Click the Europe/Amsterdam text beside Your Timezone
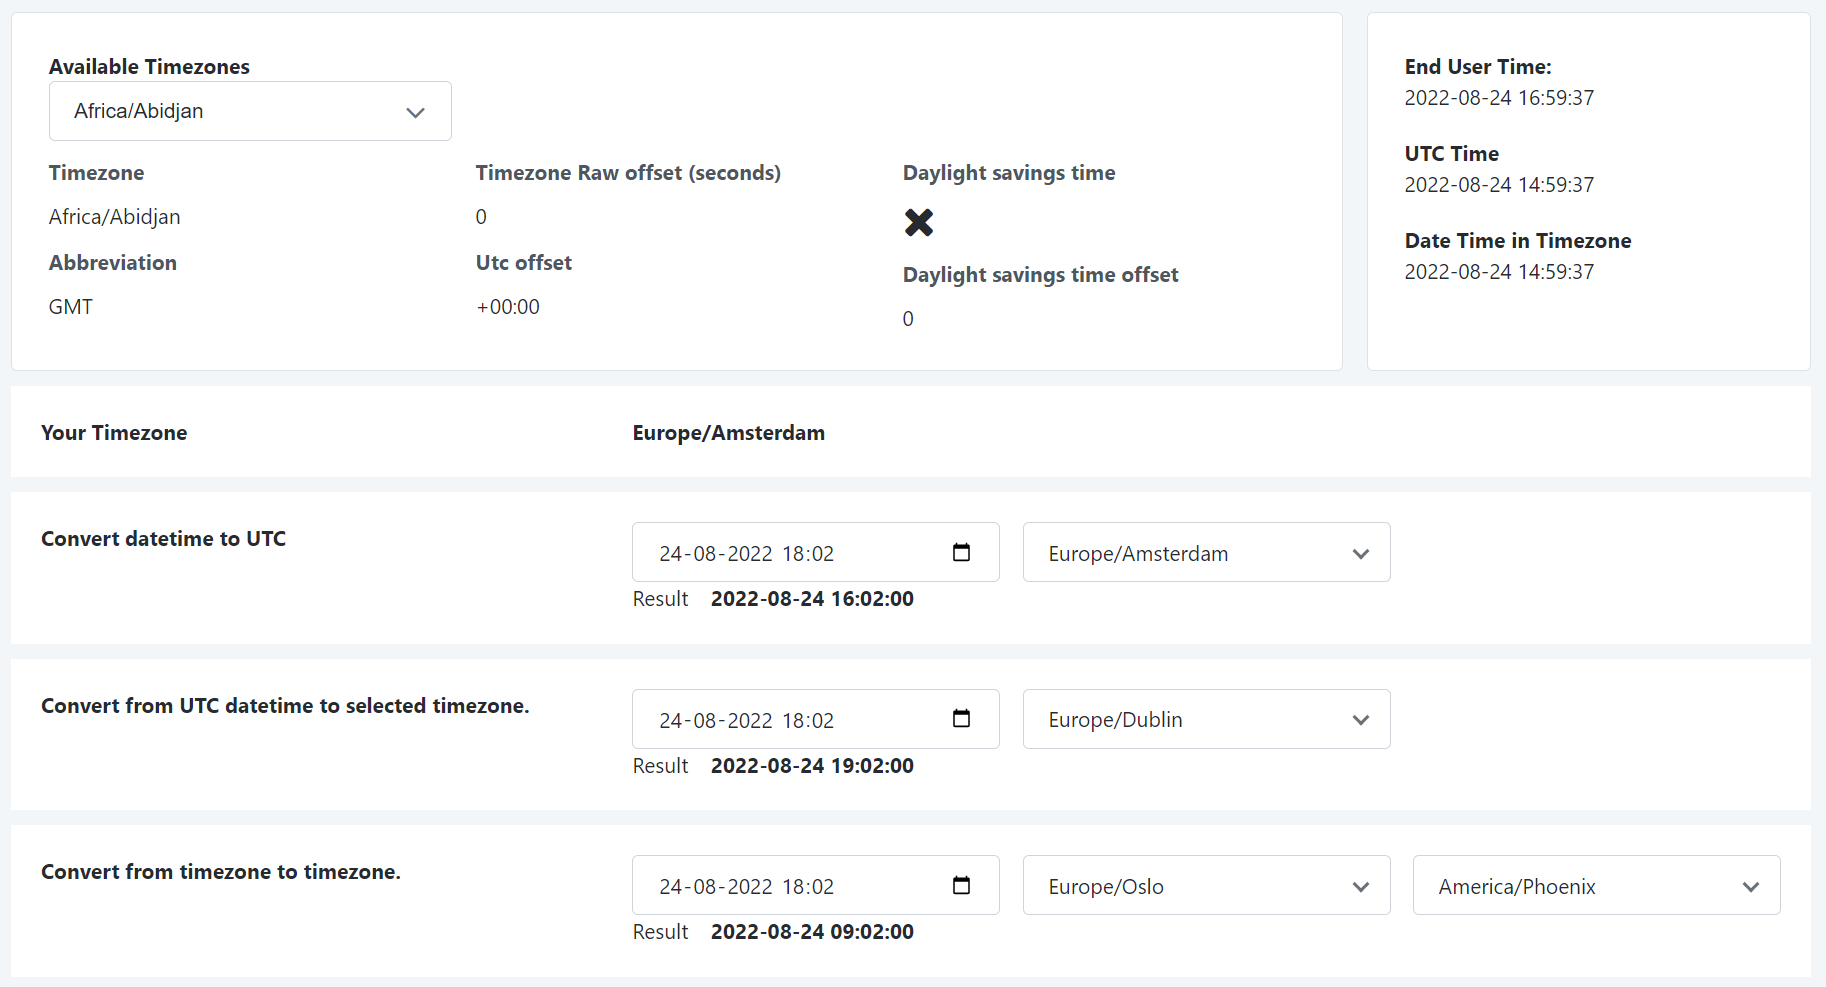The height and width of the screenshot is (987, 1826). [728, 433]
